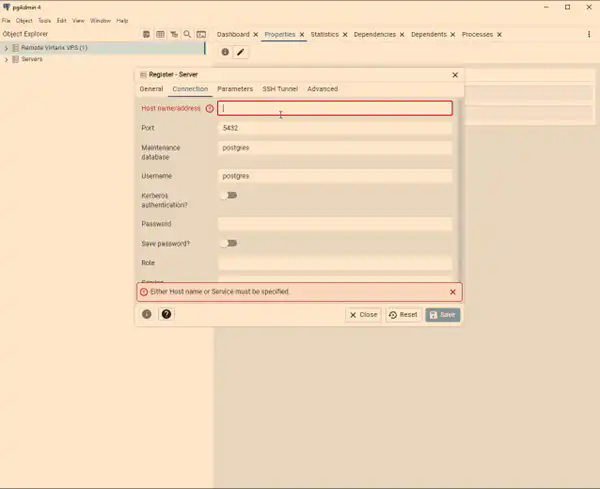This screenshot has height=489, width=600.
Task: Expand the Servers tree node
Action: (6, 60)
